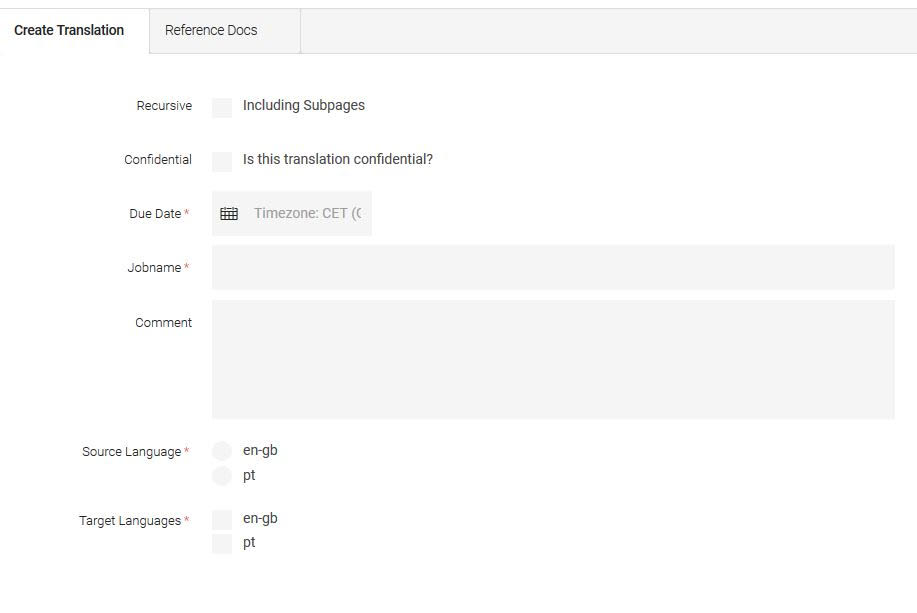This screenshot has width=917, height=613.
Task: Switch to the Reference Docs tab
Action: (x=211, y=30)
